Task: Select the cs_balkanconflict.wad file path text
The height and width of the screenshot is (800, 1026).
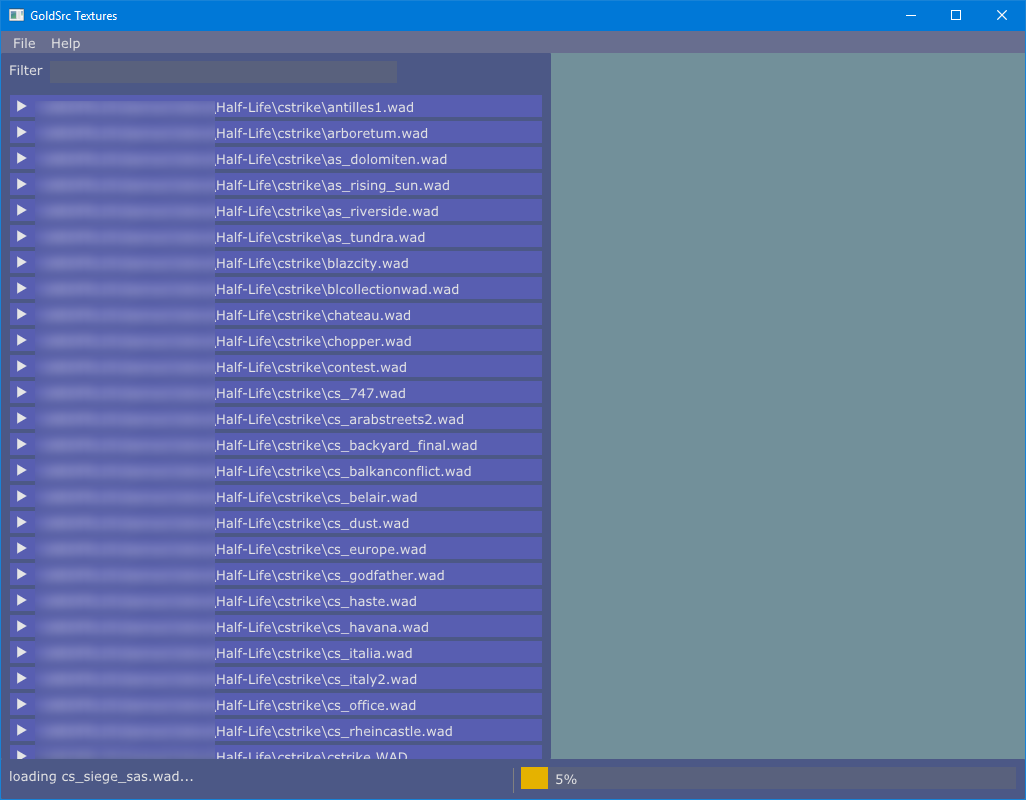Action: [x=344, y=472]
